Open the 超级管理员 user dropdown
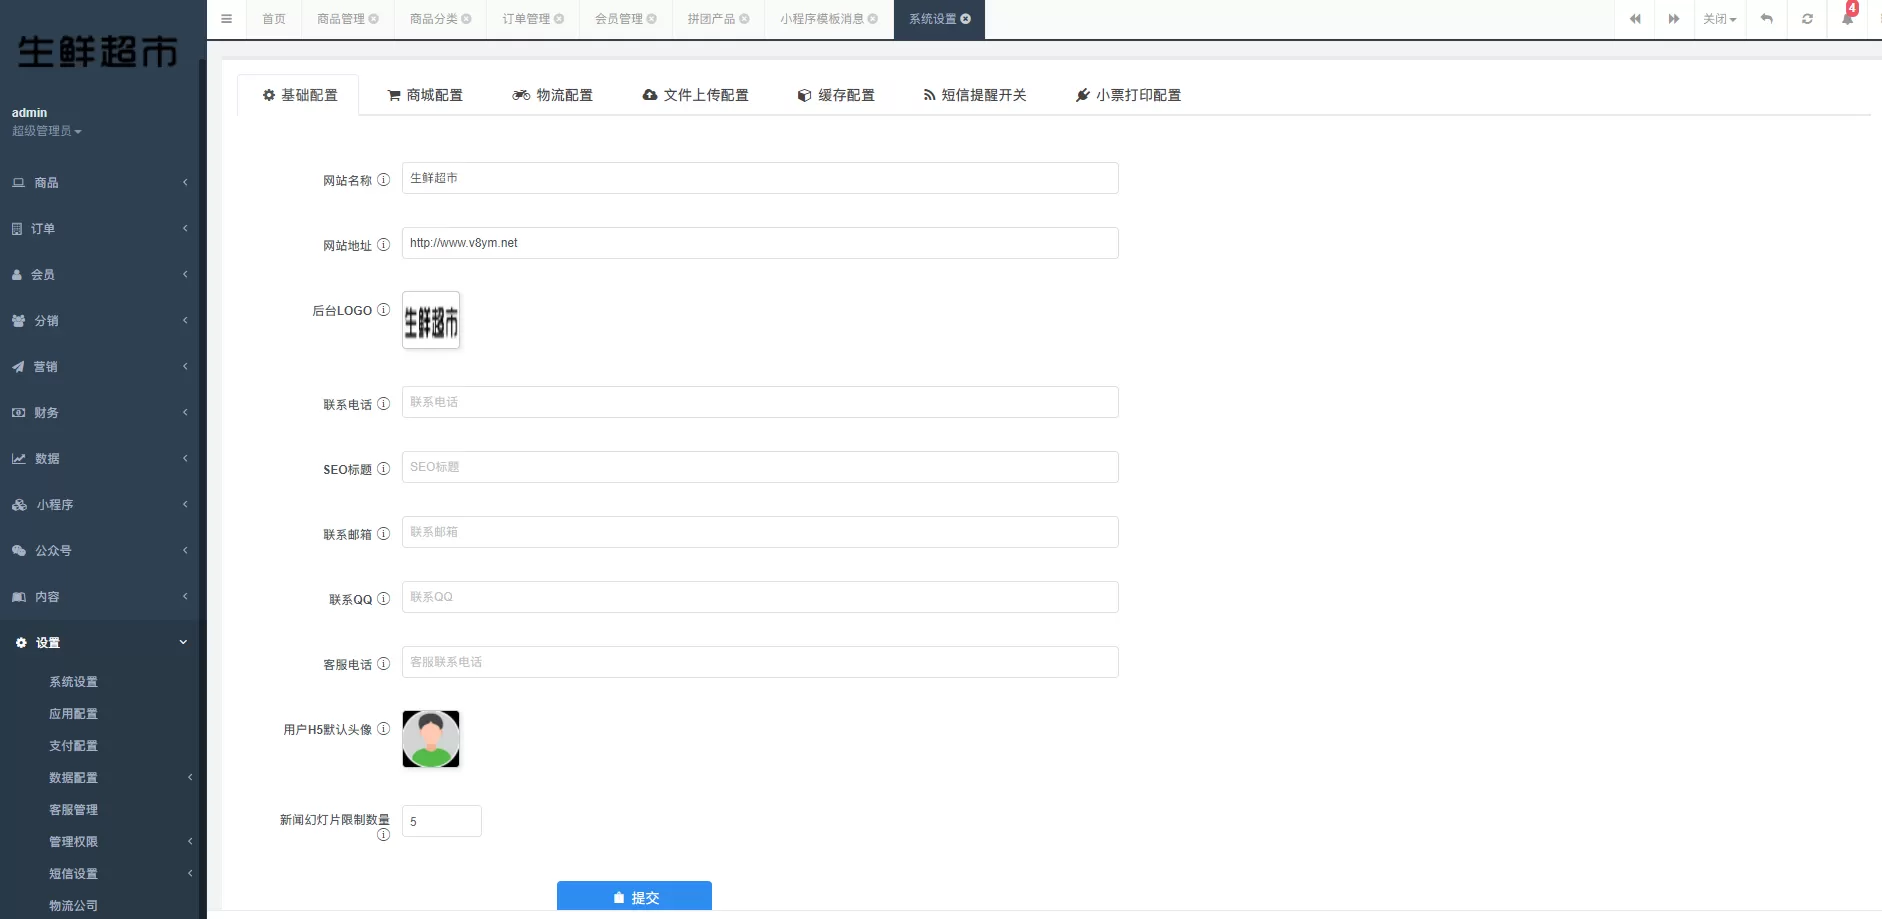Viewport: 1882px width, 919px height. pos(46,131)
